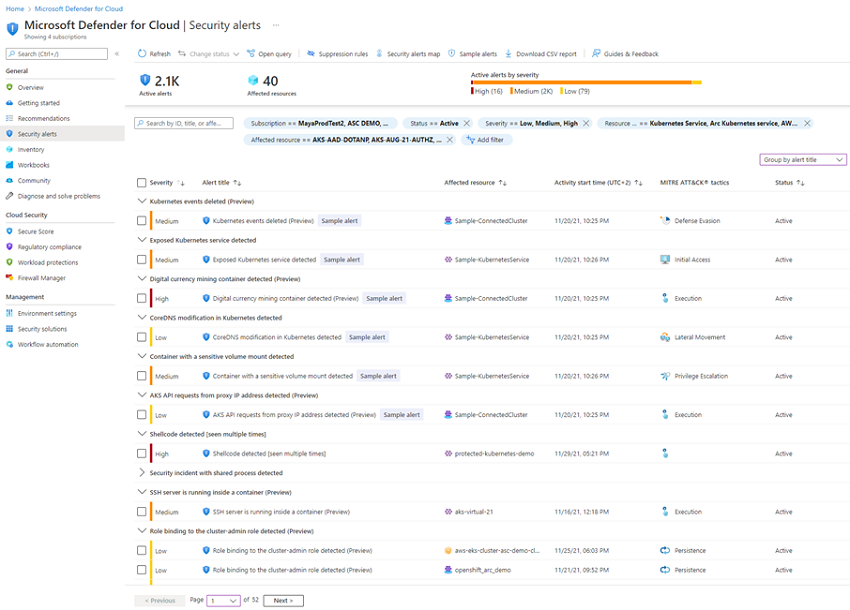Click the Open query toolbar icon
The height and width of the screenshot is (610, 850).
pyautogui.click(x=251, y=54)
